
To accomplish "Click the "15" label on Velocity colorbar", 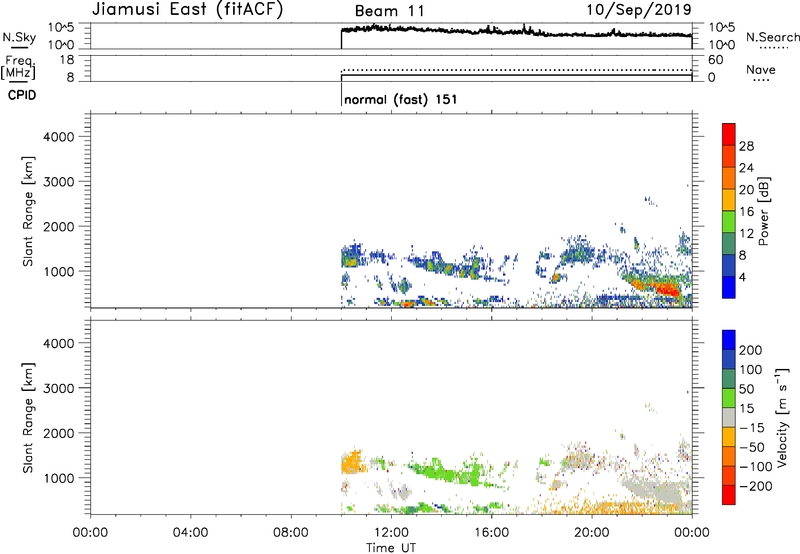I will 746,409.
